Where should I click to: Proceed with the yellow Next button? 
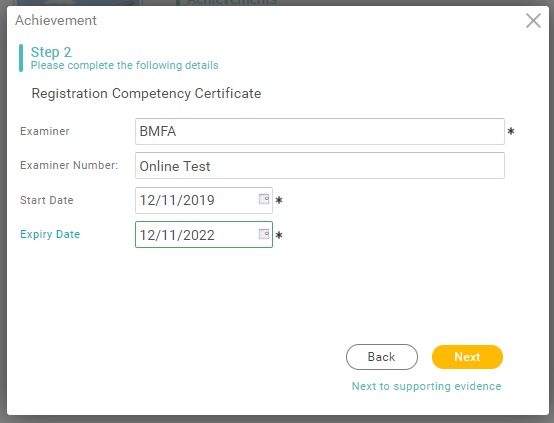467,357
